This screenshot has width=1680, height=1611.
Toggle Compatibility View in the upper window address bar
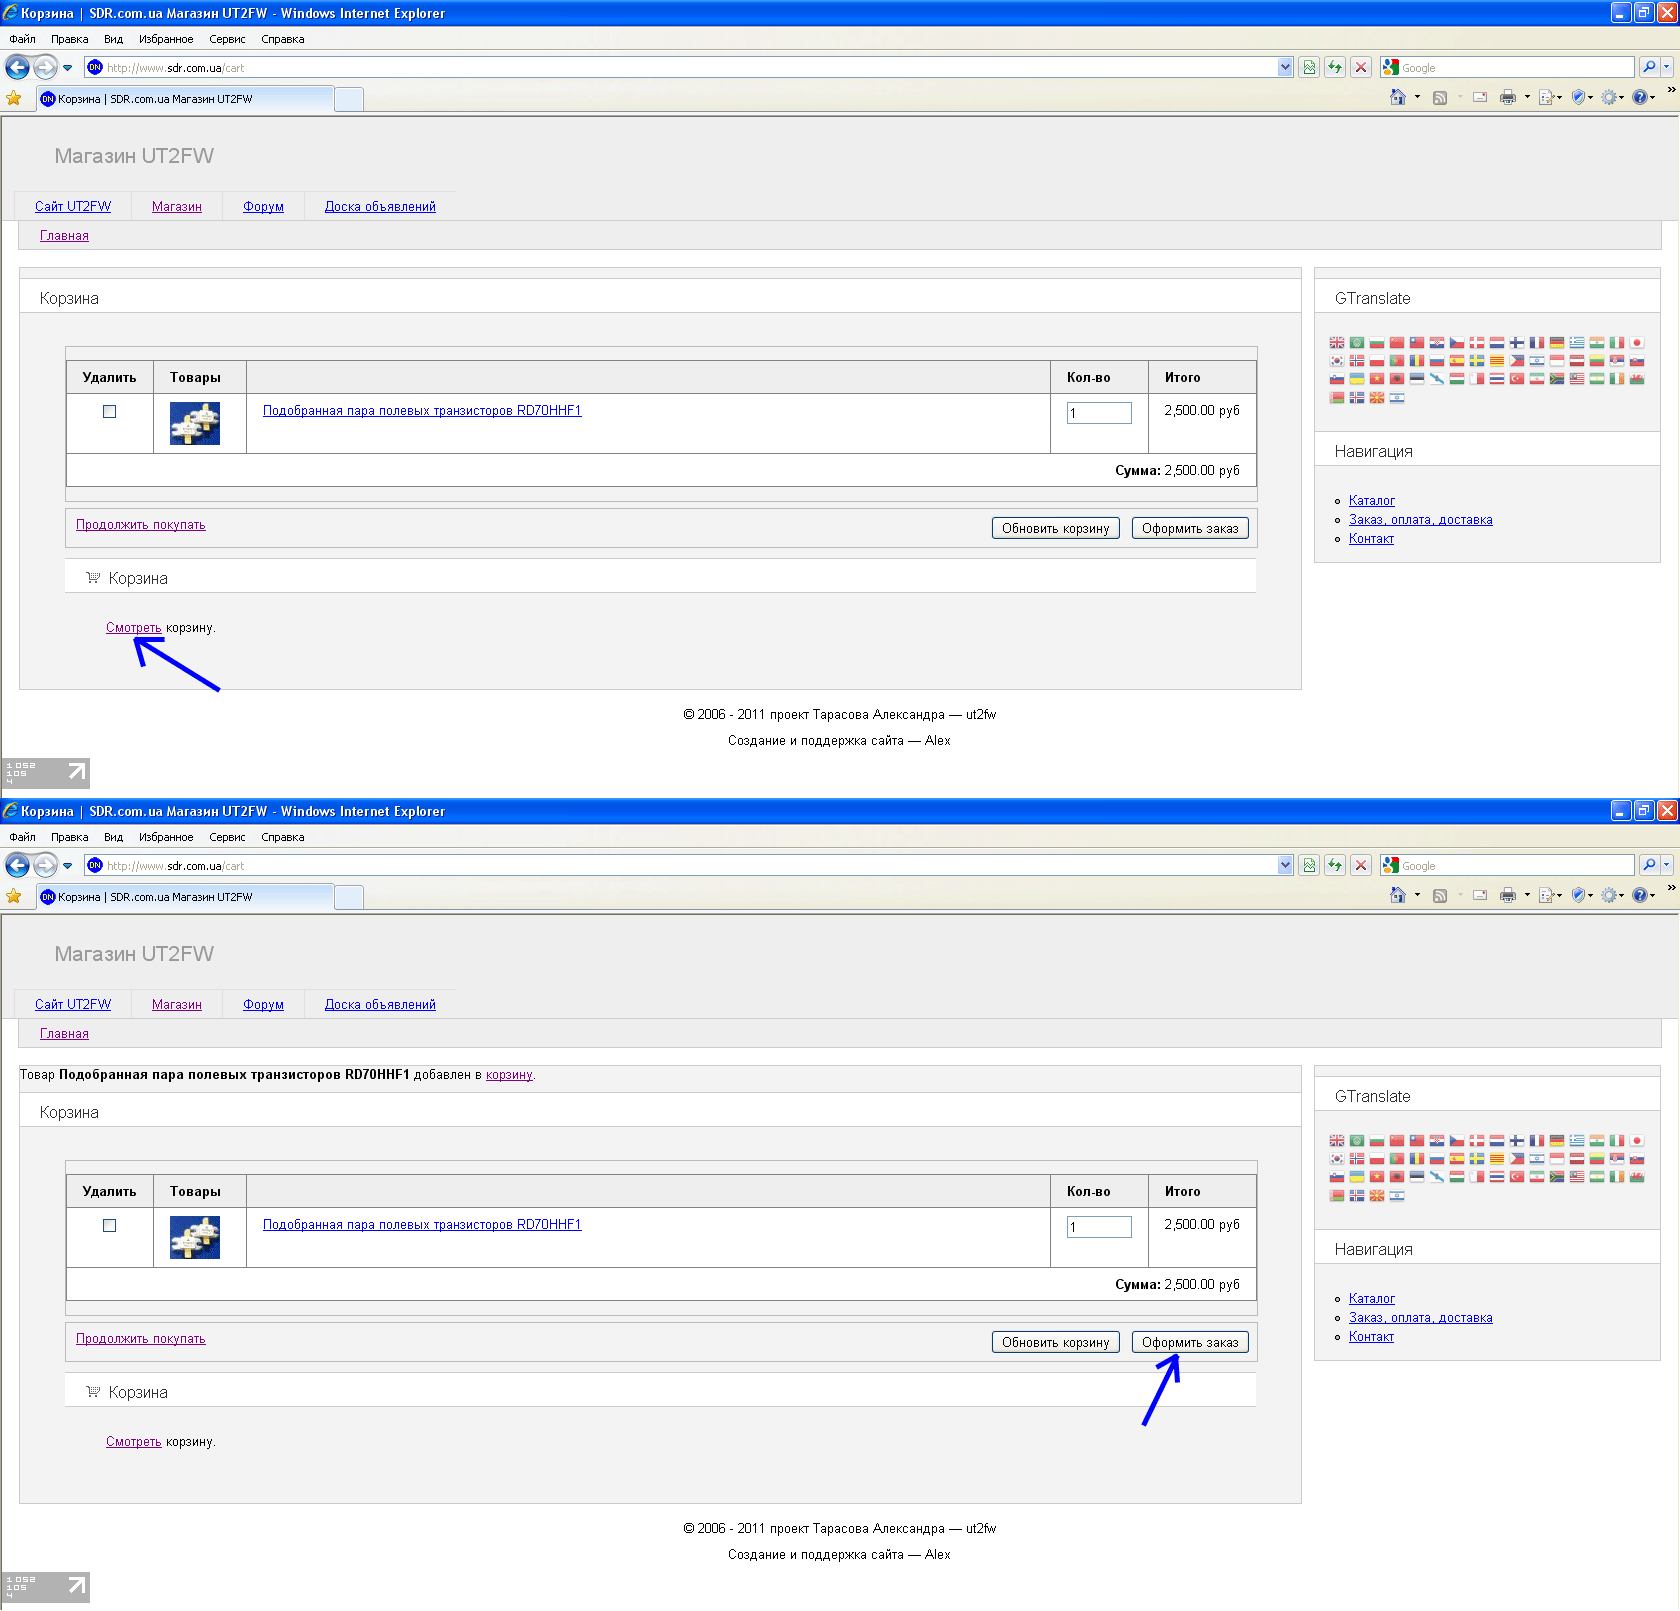(1309, 68)
